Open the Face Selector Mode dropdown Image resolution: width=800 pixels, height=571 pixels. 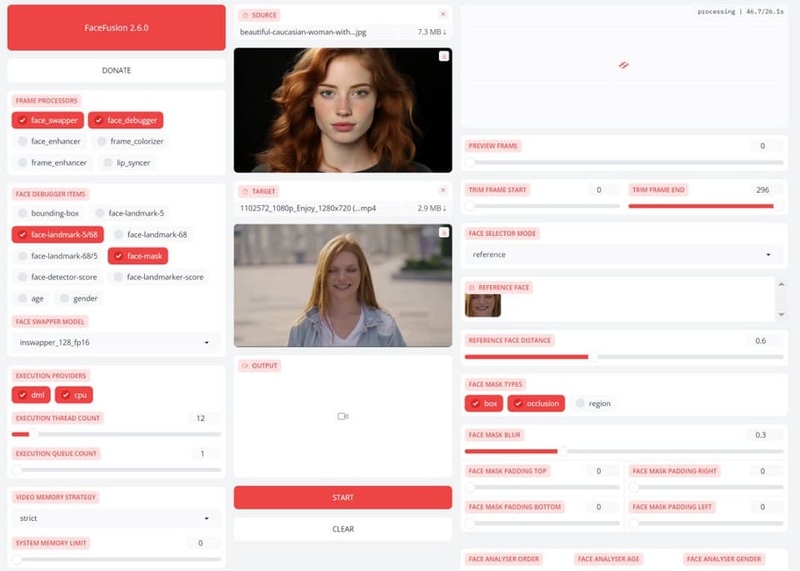click(x=622, y=254)
